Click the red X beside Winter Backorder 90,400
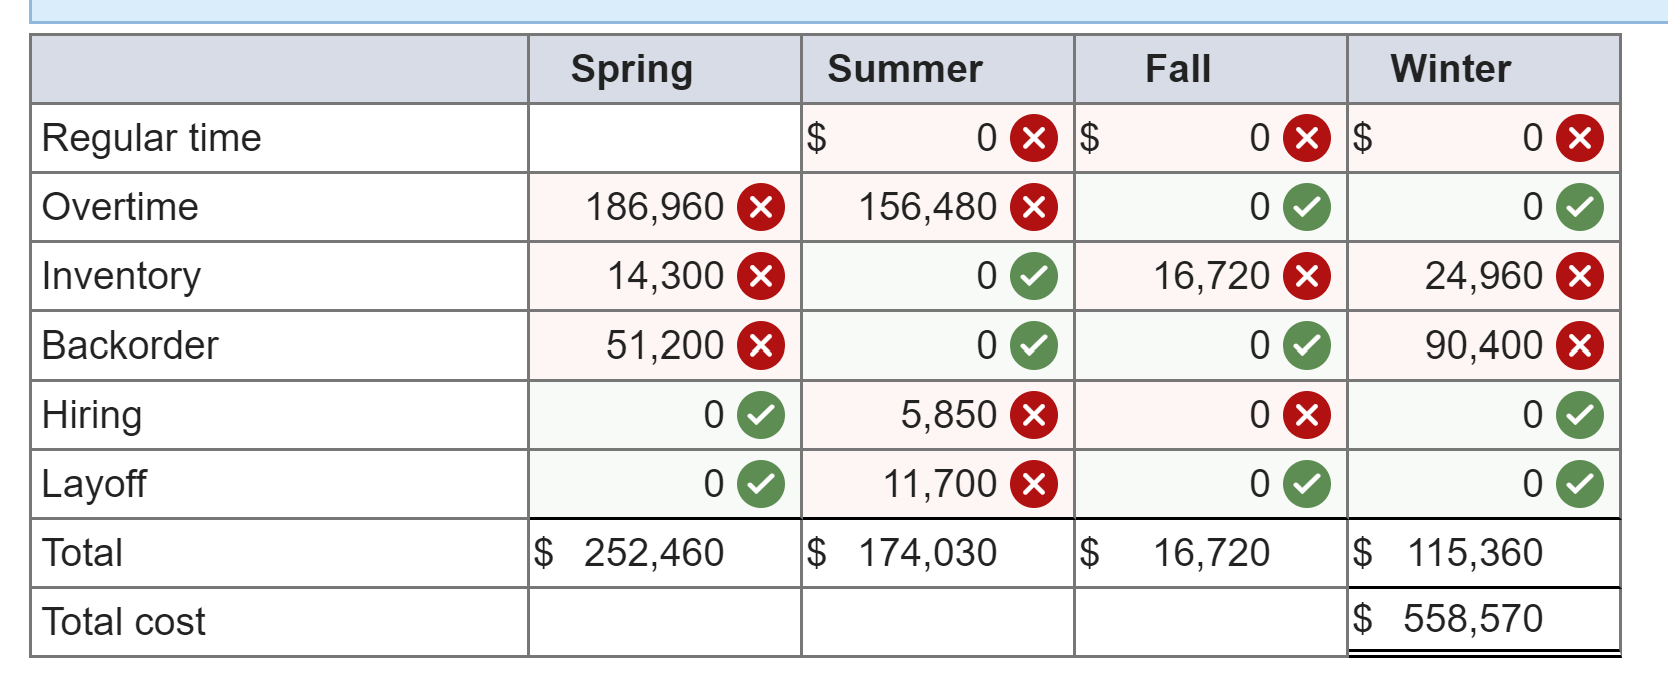 1580,345
